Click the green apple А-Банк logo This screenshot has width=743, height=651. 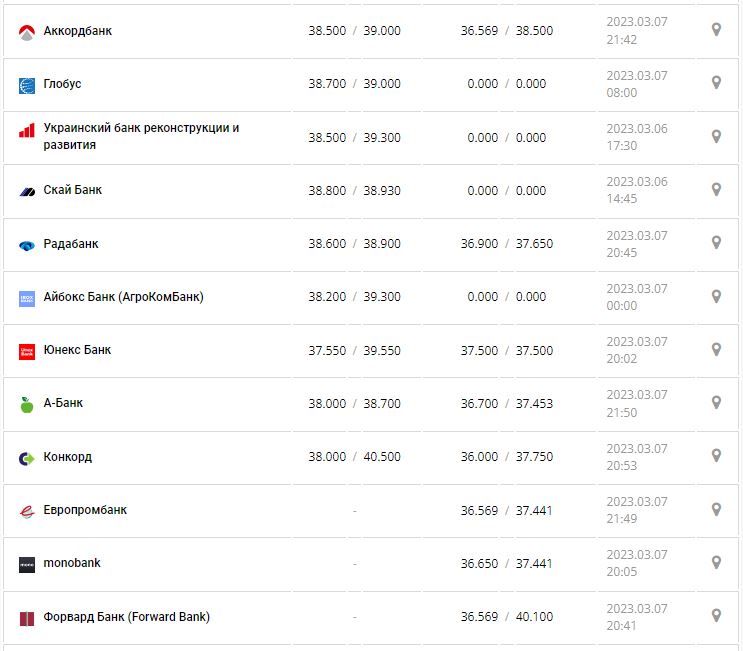coord(27,404)
